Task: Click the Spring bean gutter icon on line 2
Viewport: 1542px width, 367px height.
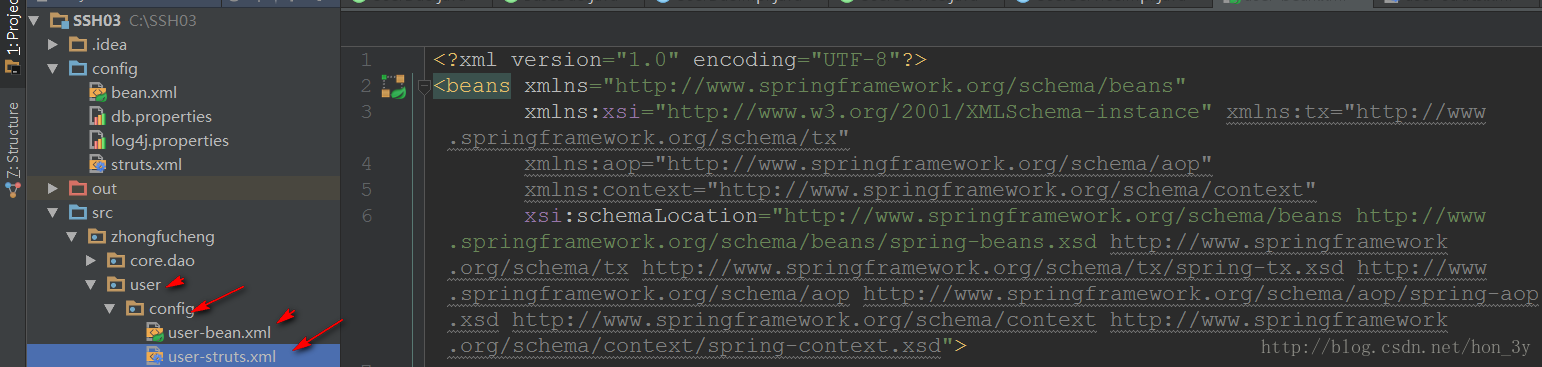Action: [393, 86]
